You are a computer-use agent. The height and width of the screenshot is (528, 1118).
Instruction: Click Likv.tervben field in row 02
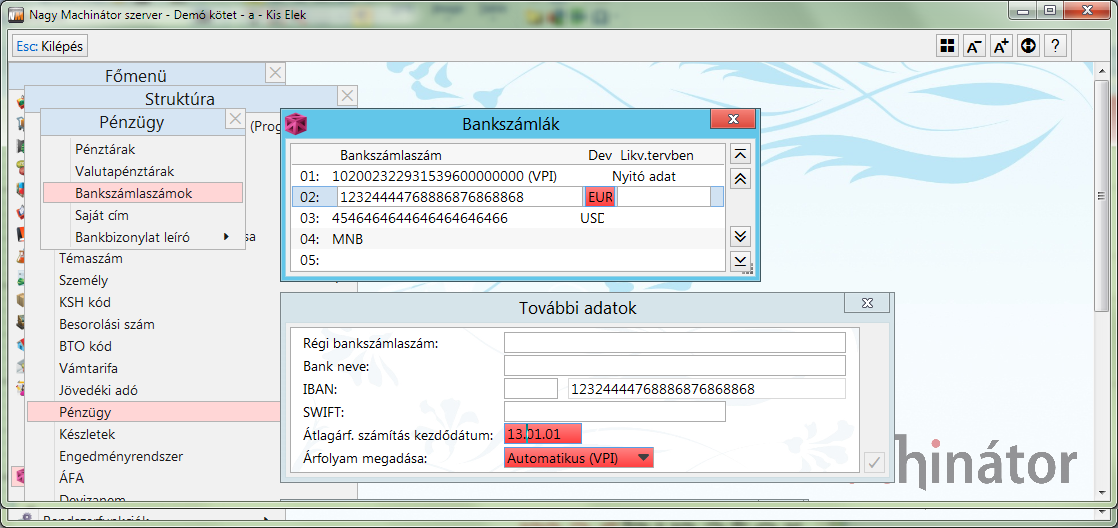pyautogui.click(x=664, y=197)
